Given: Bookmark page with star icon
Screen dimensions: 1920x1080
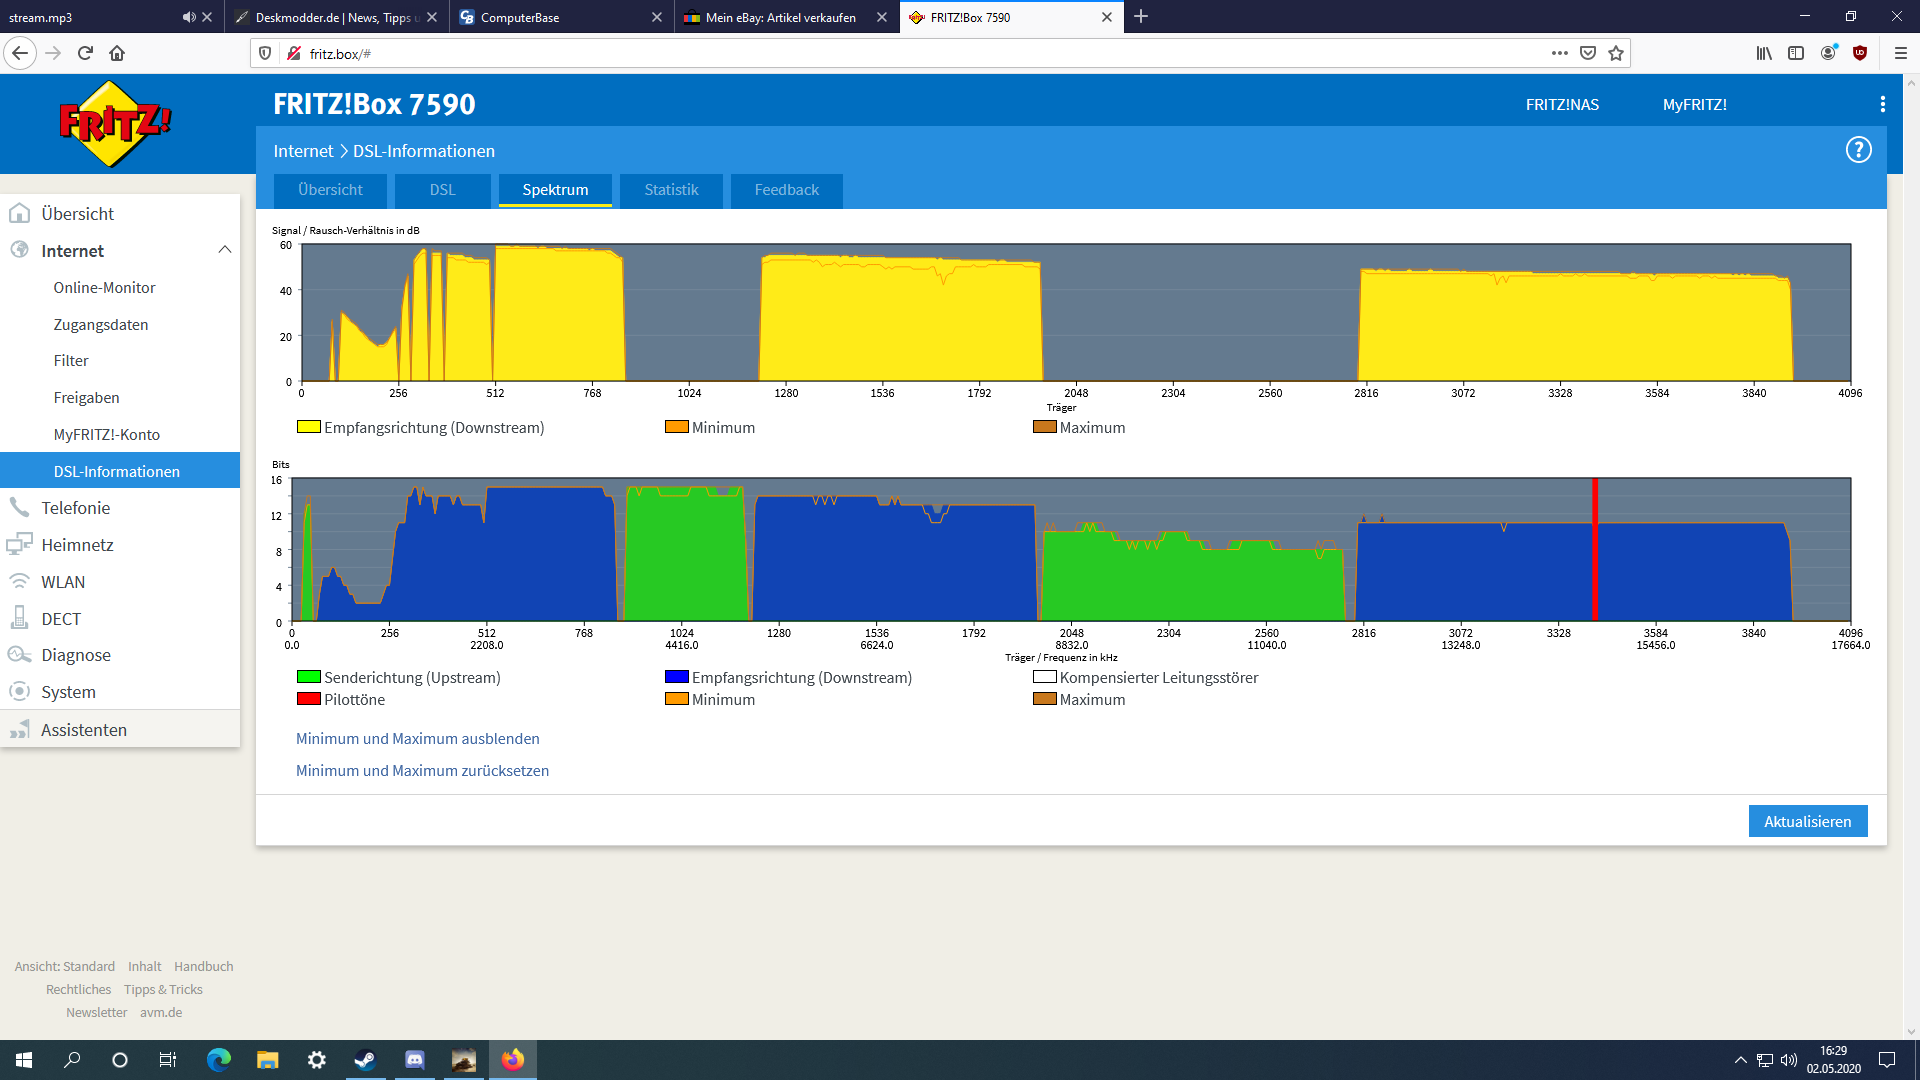Looking at the screenshot, I should pyautogui.click(x=1616, y=53).
